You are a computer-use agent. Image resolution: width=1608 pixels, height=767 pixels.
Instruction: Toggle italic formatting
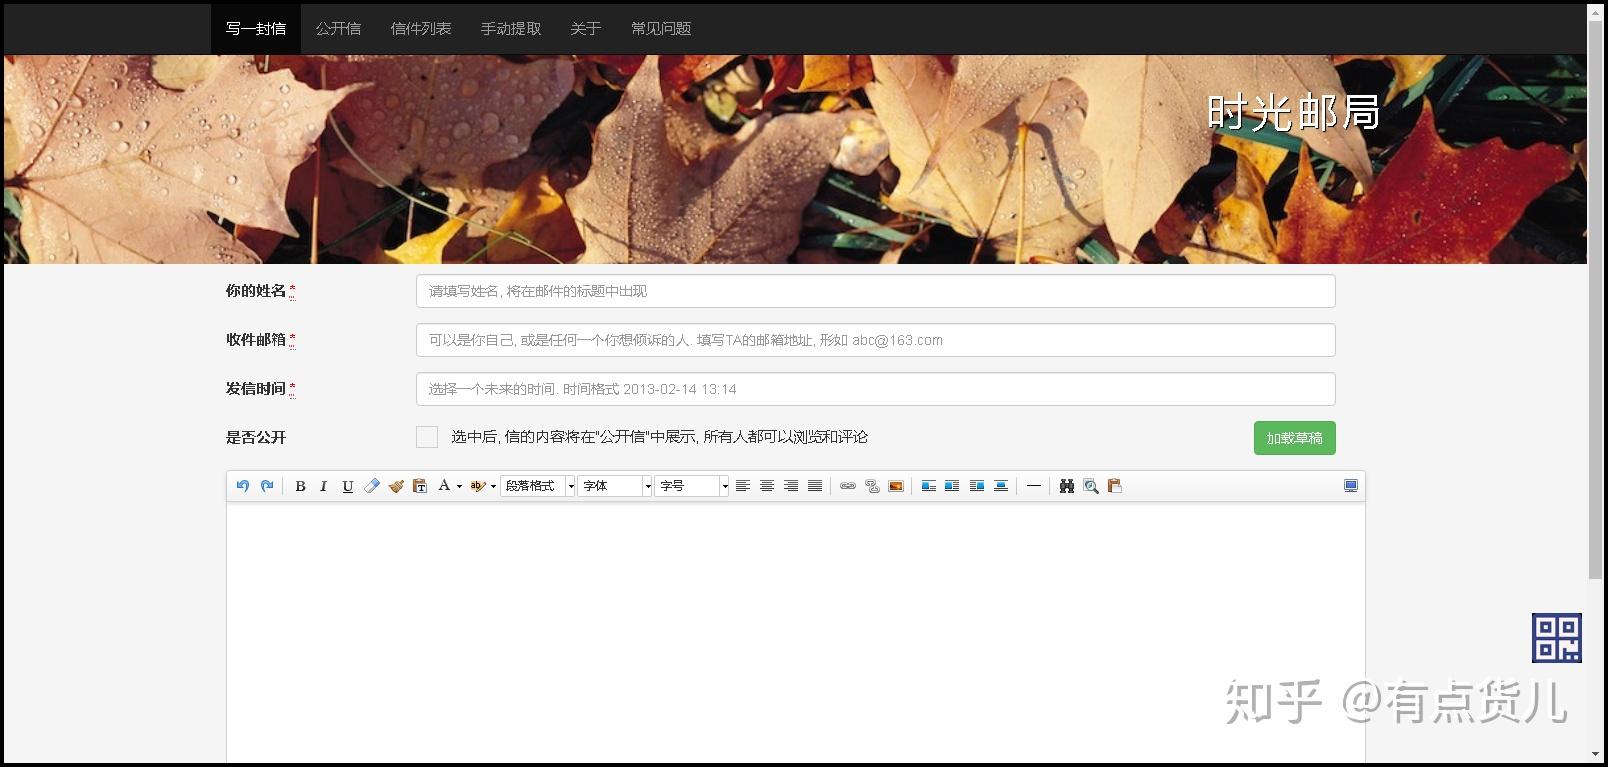[x=323, y=486]
